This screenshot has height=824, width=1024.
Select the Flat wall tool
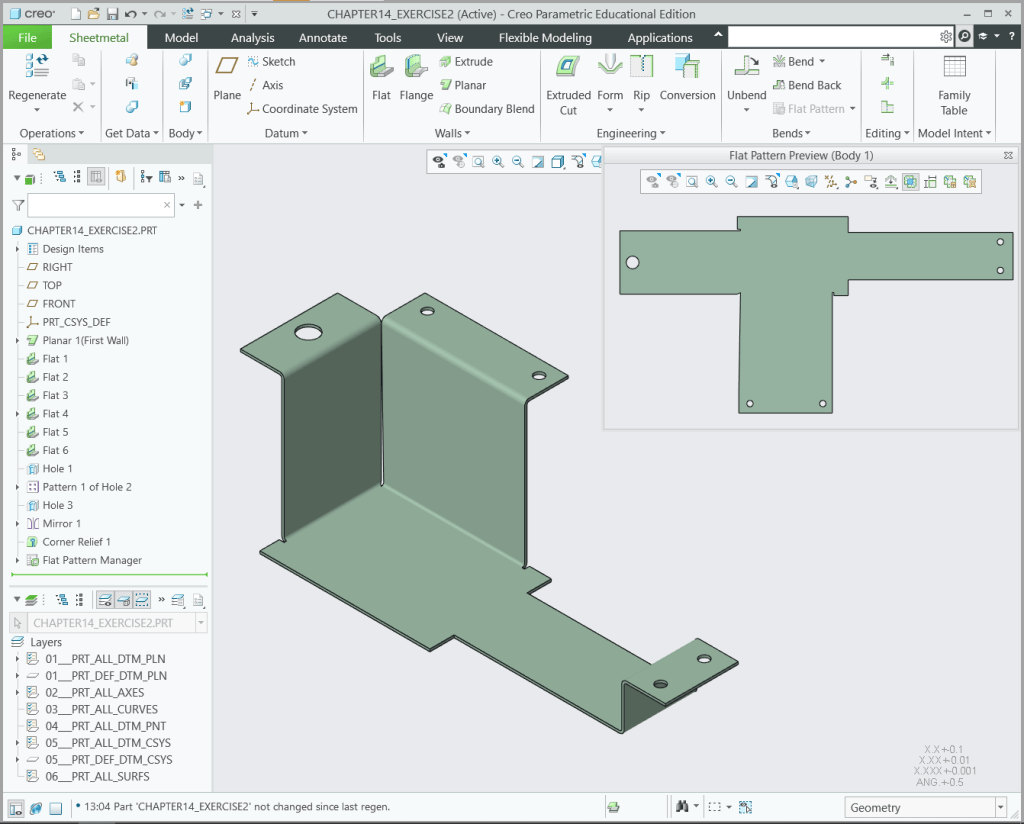click(381, 77)
